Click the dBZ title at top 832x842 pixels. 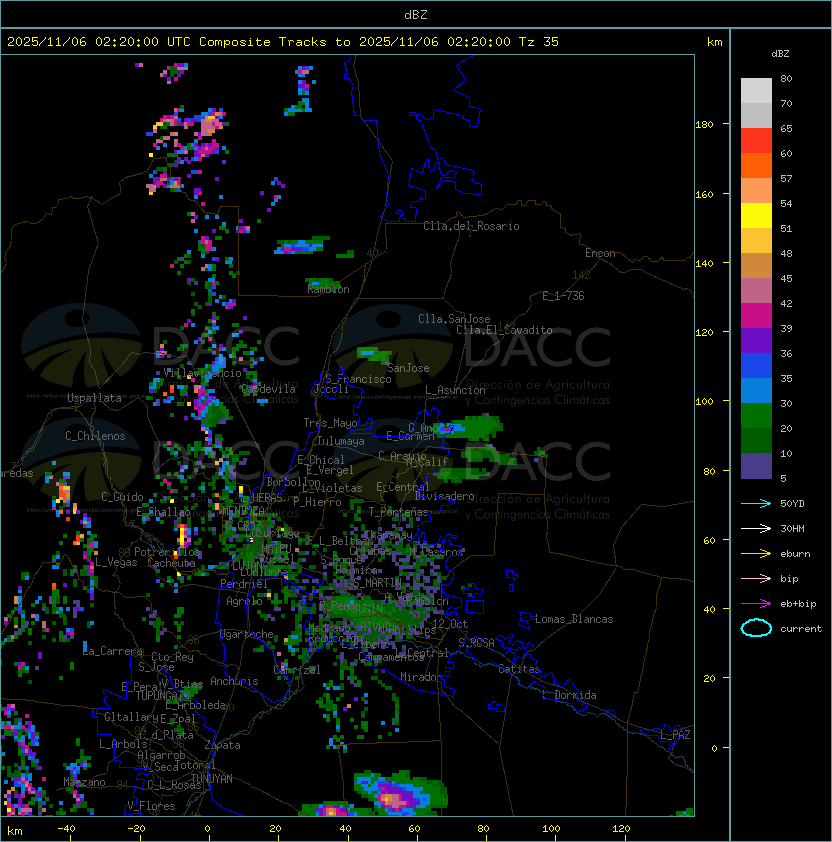click(416, 14)
